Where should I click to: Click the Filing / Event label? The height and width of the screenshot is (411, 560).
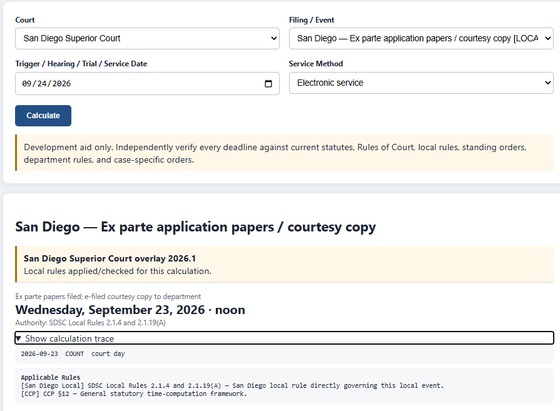click(x=311, y=20)
